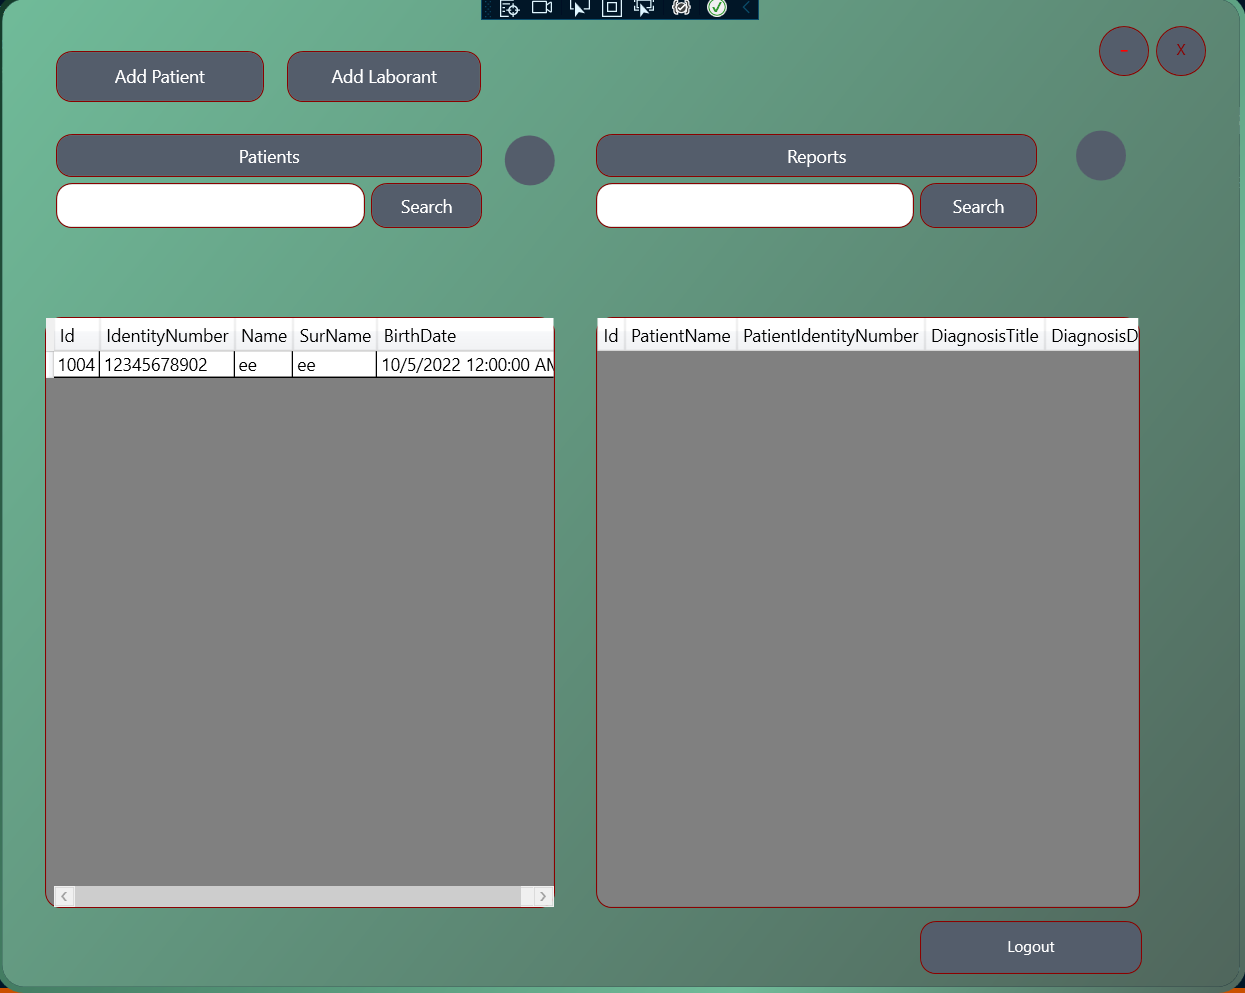
Task: Click the patients grid left scroll arrow
Action: click(x=64, y=896)
